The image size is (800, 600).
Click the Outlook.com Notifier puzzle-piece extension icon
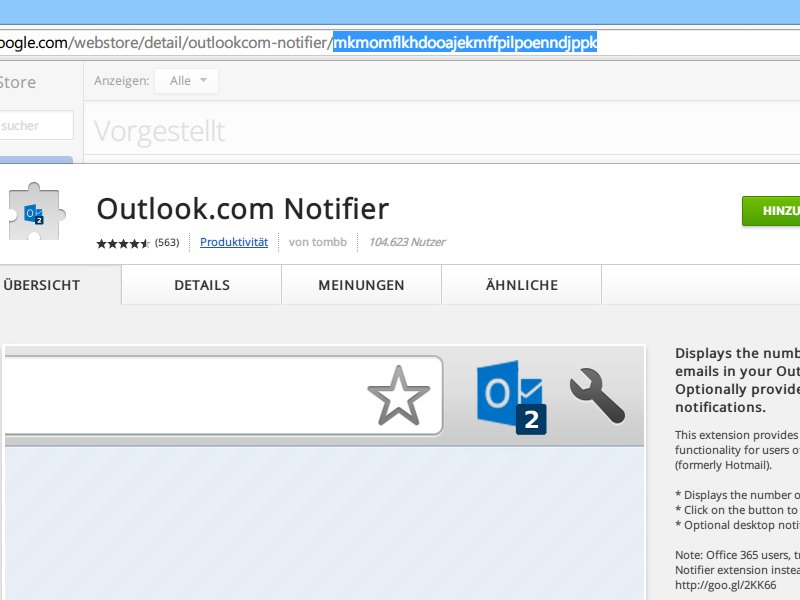pos(37,212)
